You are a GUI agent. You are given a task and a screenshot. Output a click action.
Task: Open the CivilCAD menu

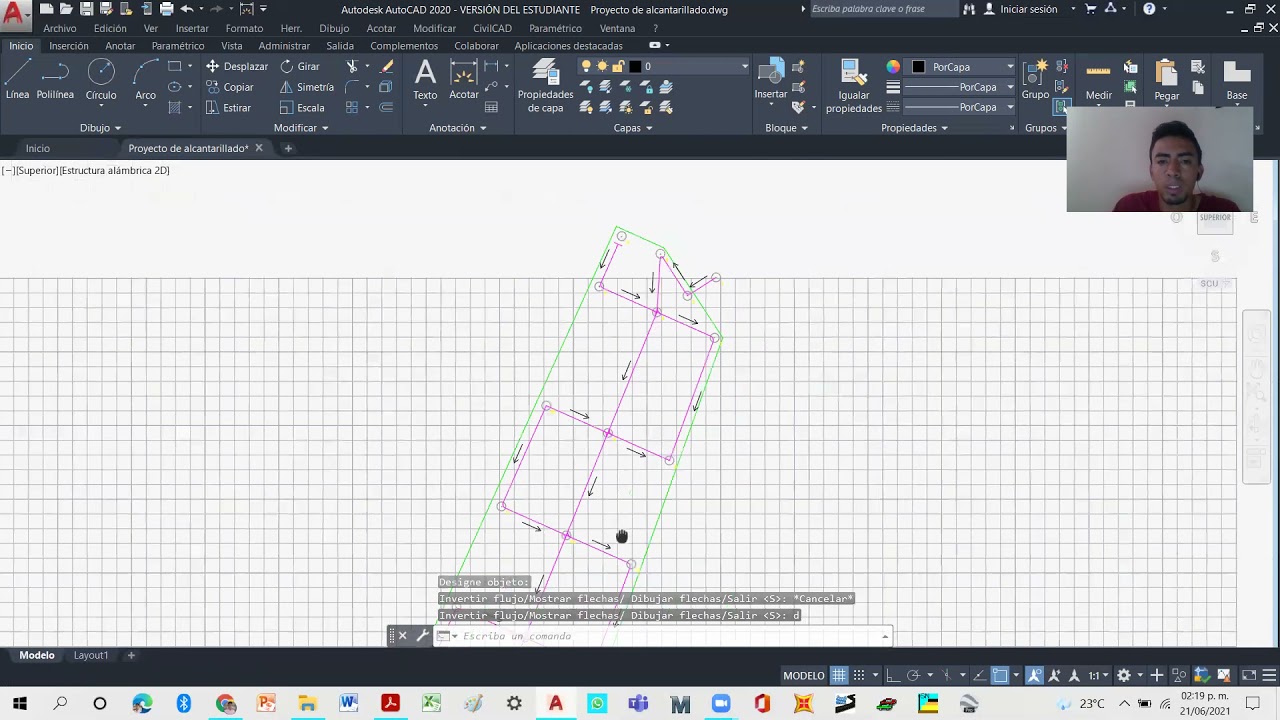492,28
